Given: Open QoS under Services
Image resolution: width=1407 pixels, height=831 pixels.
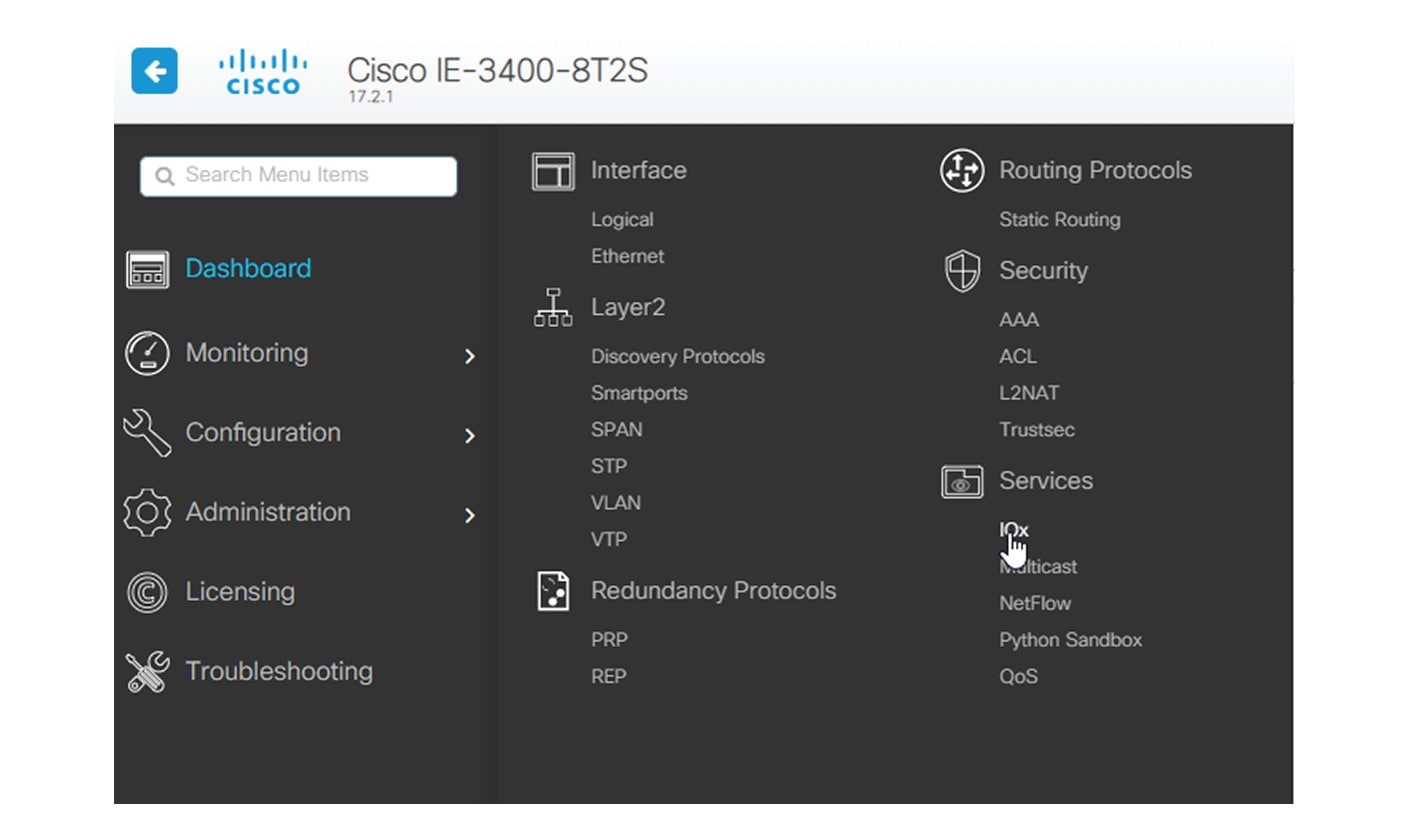Looking at the screenshot, I should (x=1019, y=676).
